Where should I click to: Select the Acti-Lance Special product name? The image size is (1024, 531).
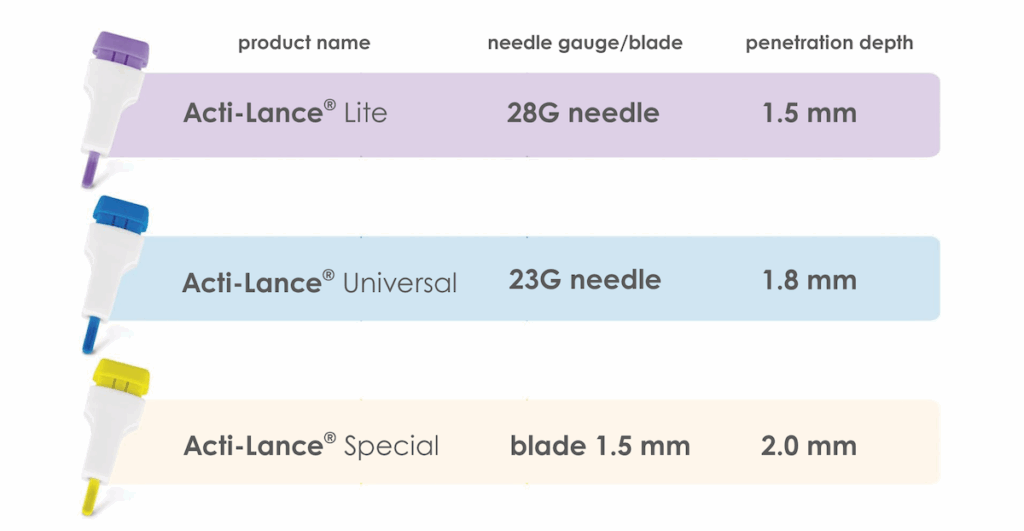(311, 445)
